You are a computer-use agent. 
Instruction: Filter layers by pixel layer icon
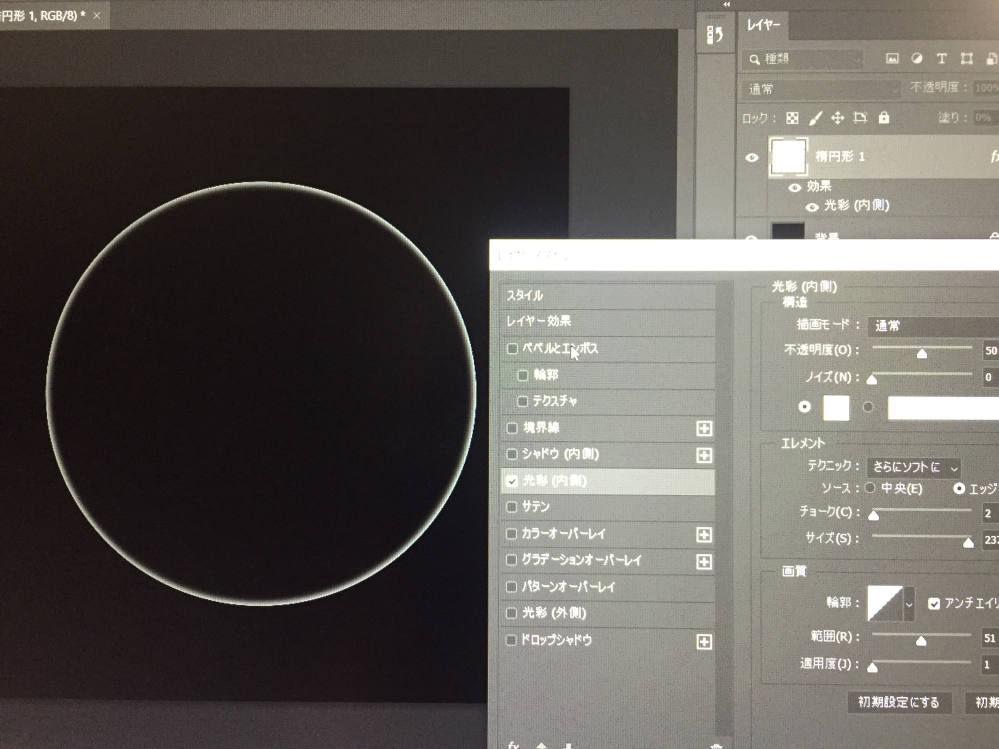click(892, 59)
